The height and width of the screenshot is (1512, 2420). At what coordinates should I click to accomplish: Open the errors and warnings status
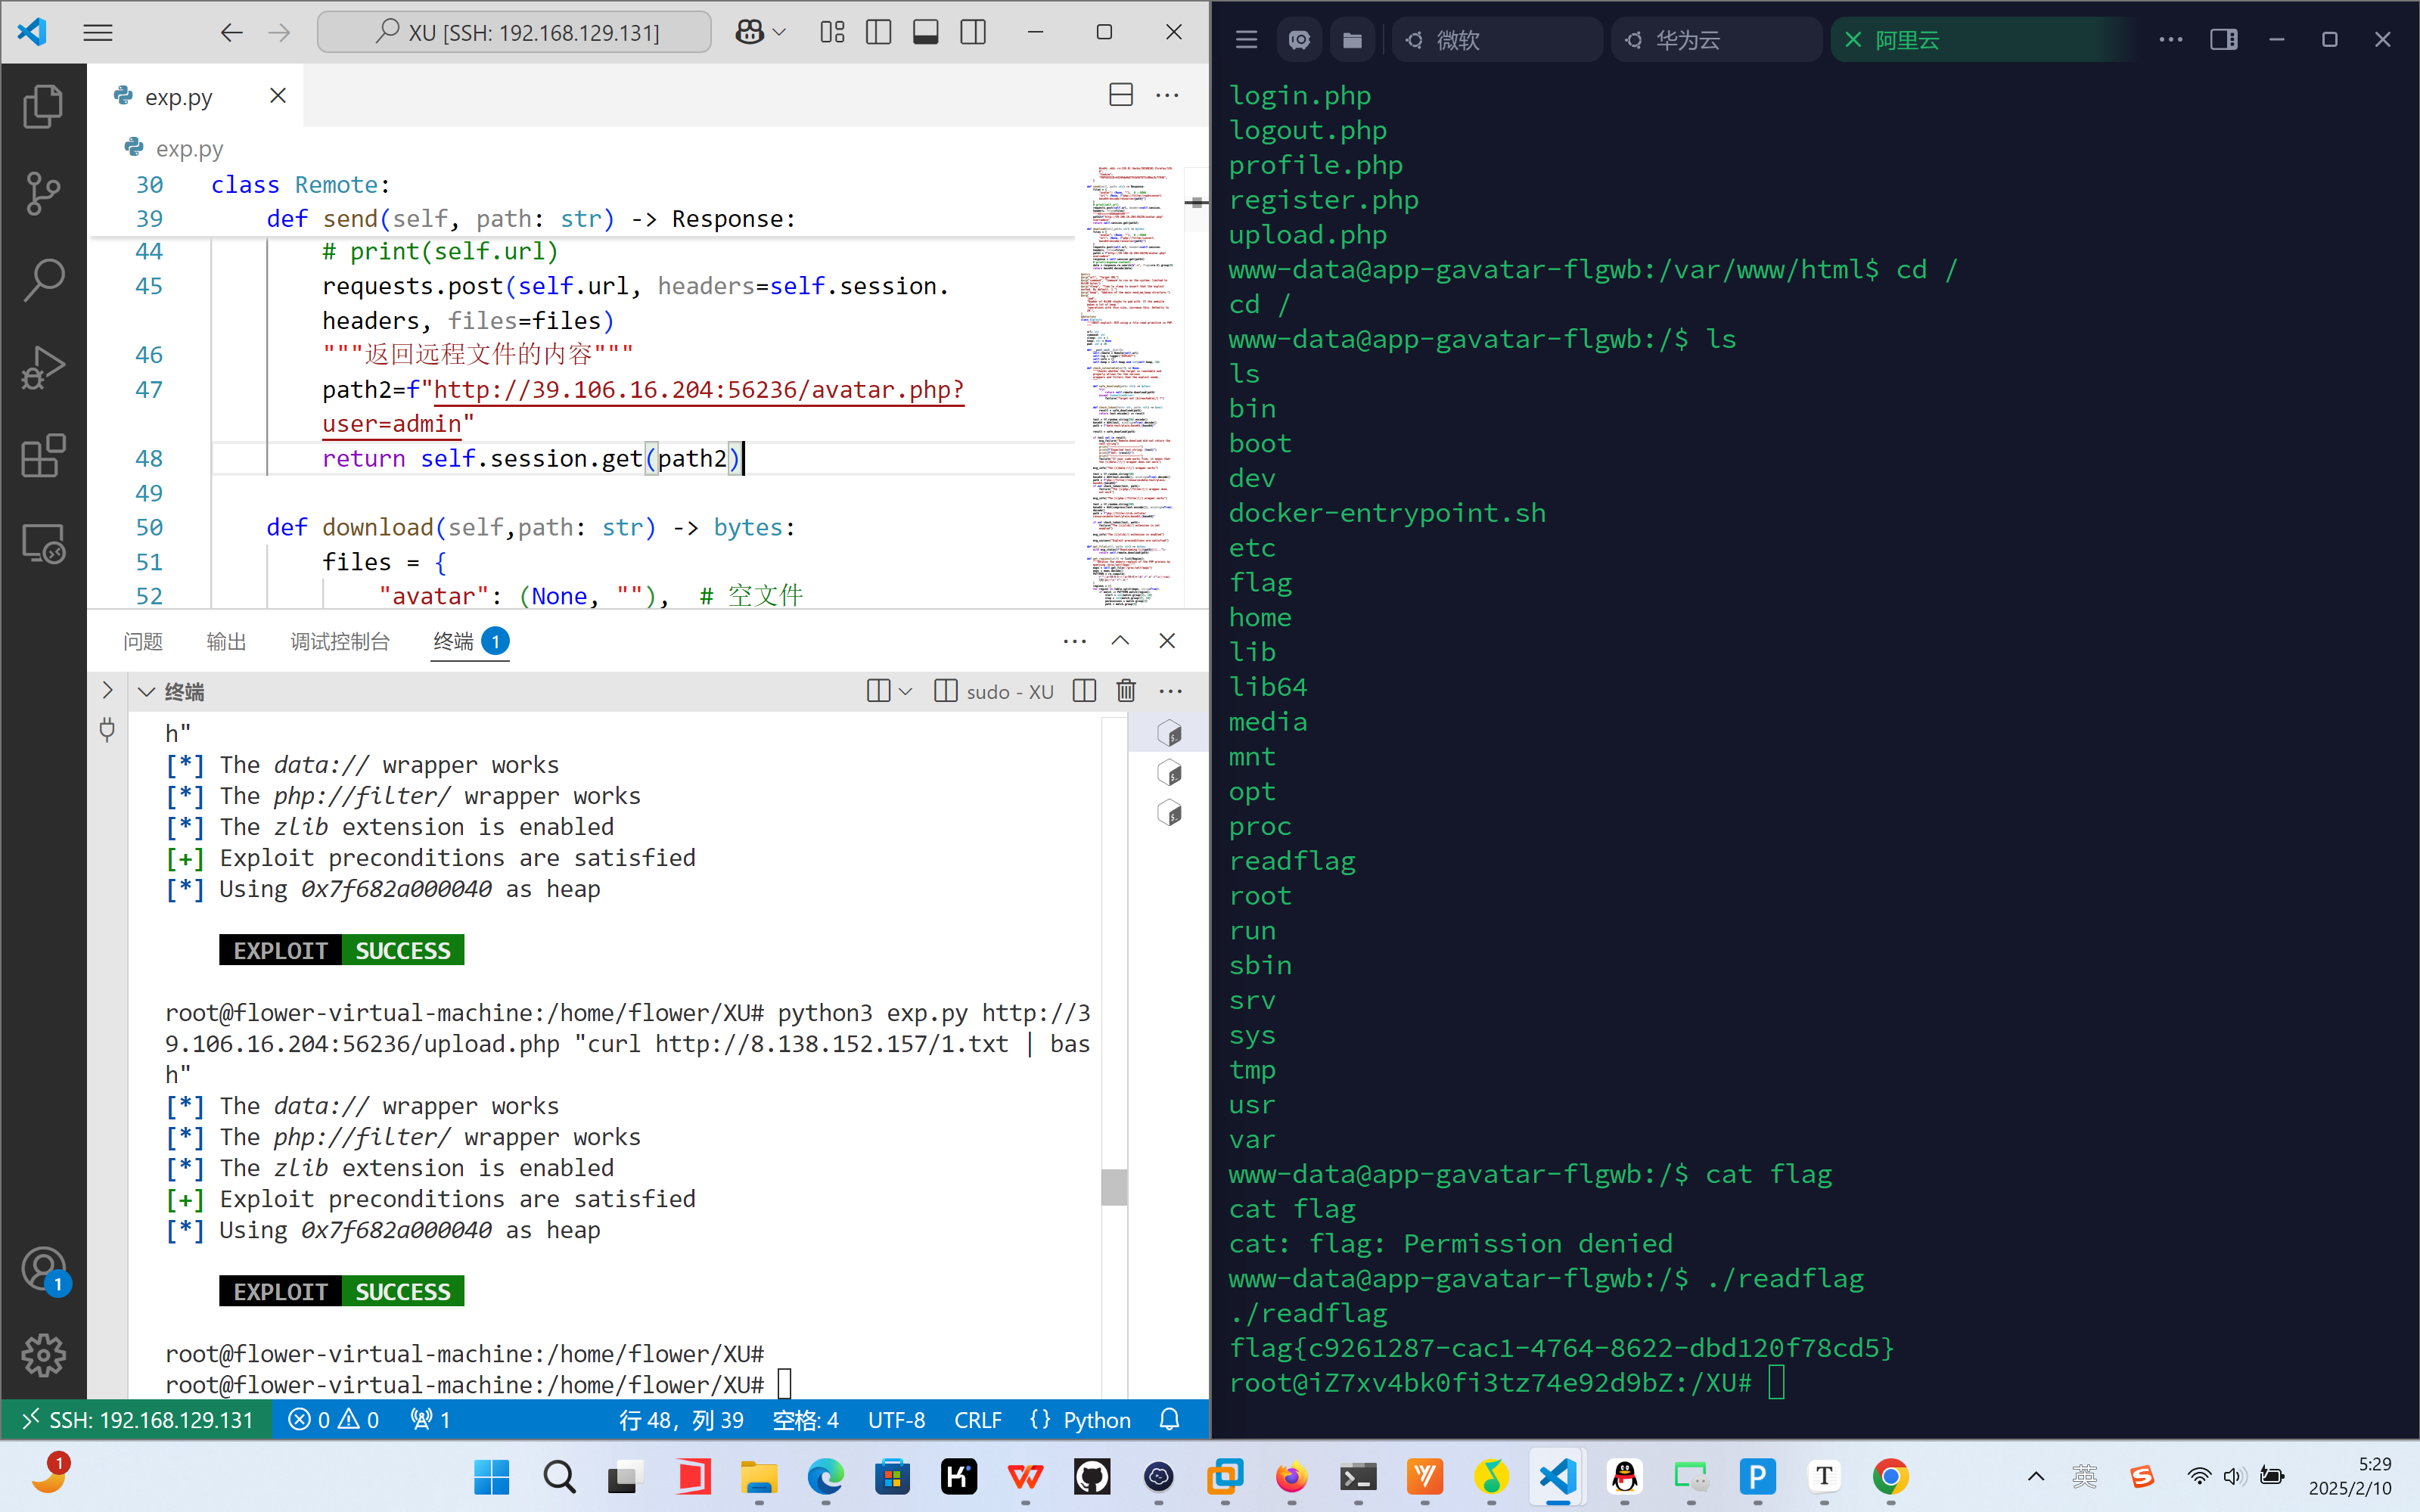[x=333, y=1420]
